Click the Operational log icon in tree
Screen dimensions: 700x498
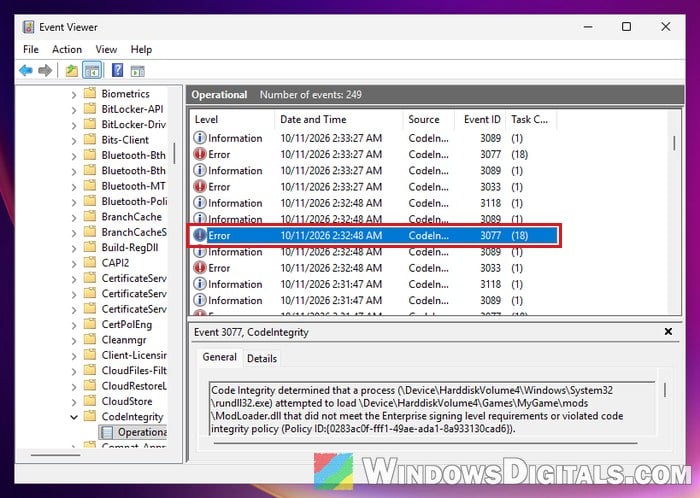[106, 432]
